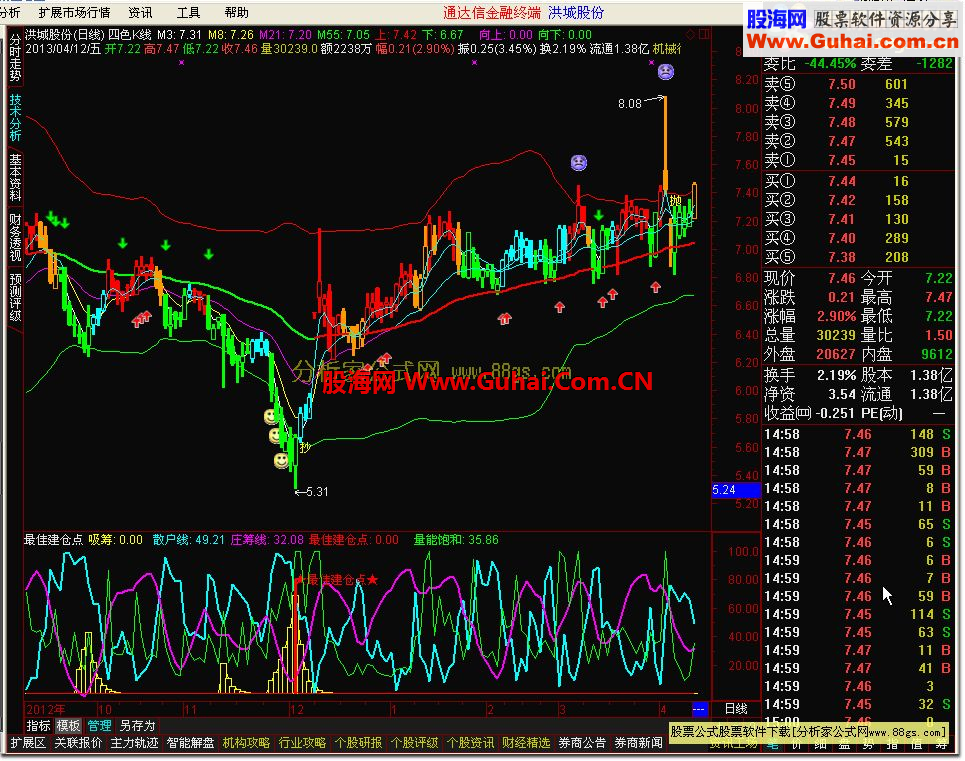Click the 洪城股份(日线) 四色K线 chart title
This screenshot has height=761, width=965.
pos(88,34)
